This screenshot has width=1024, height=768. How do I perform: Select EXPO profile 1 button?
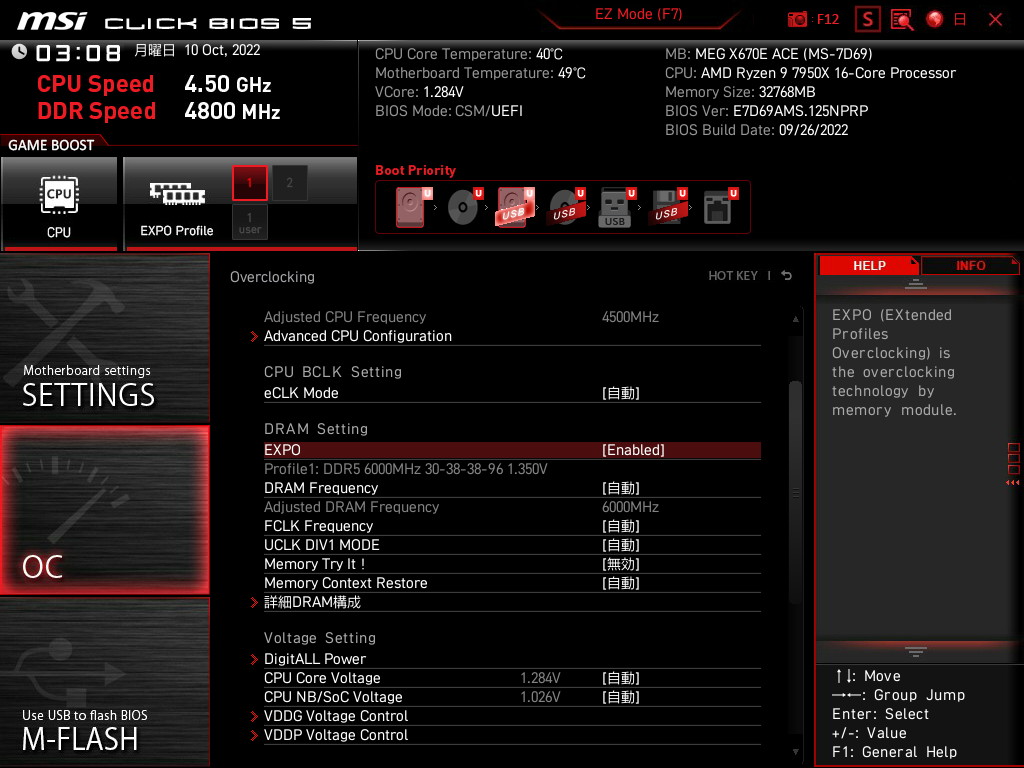coord(249,183)
